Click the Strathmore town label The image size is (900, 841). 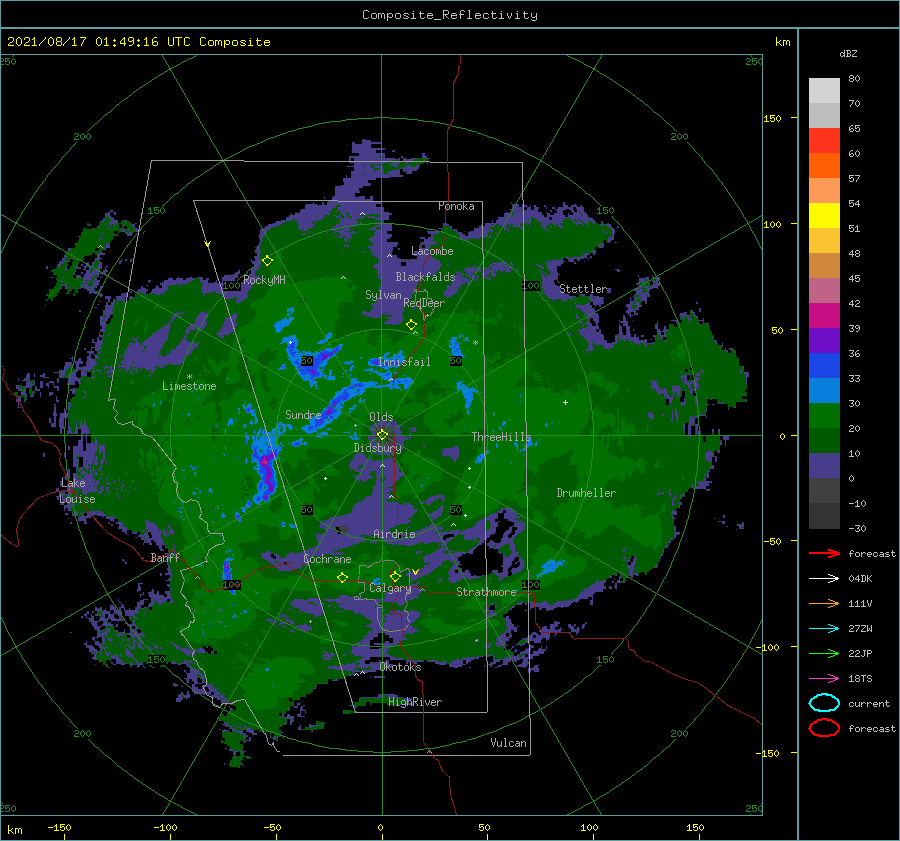point(487,592)
